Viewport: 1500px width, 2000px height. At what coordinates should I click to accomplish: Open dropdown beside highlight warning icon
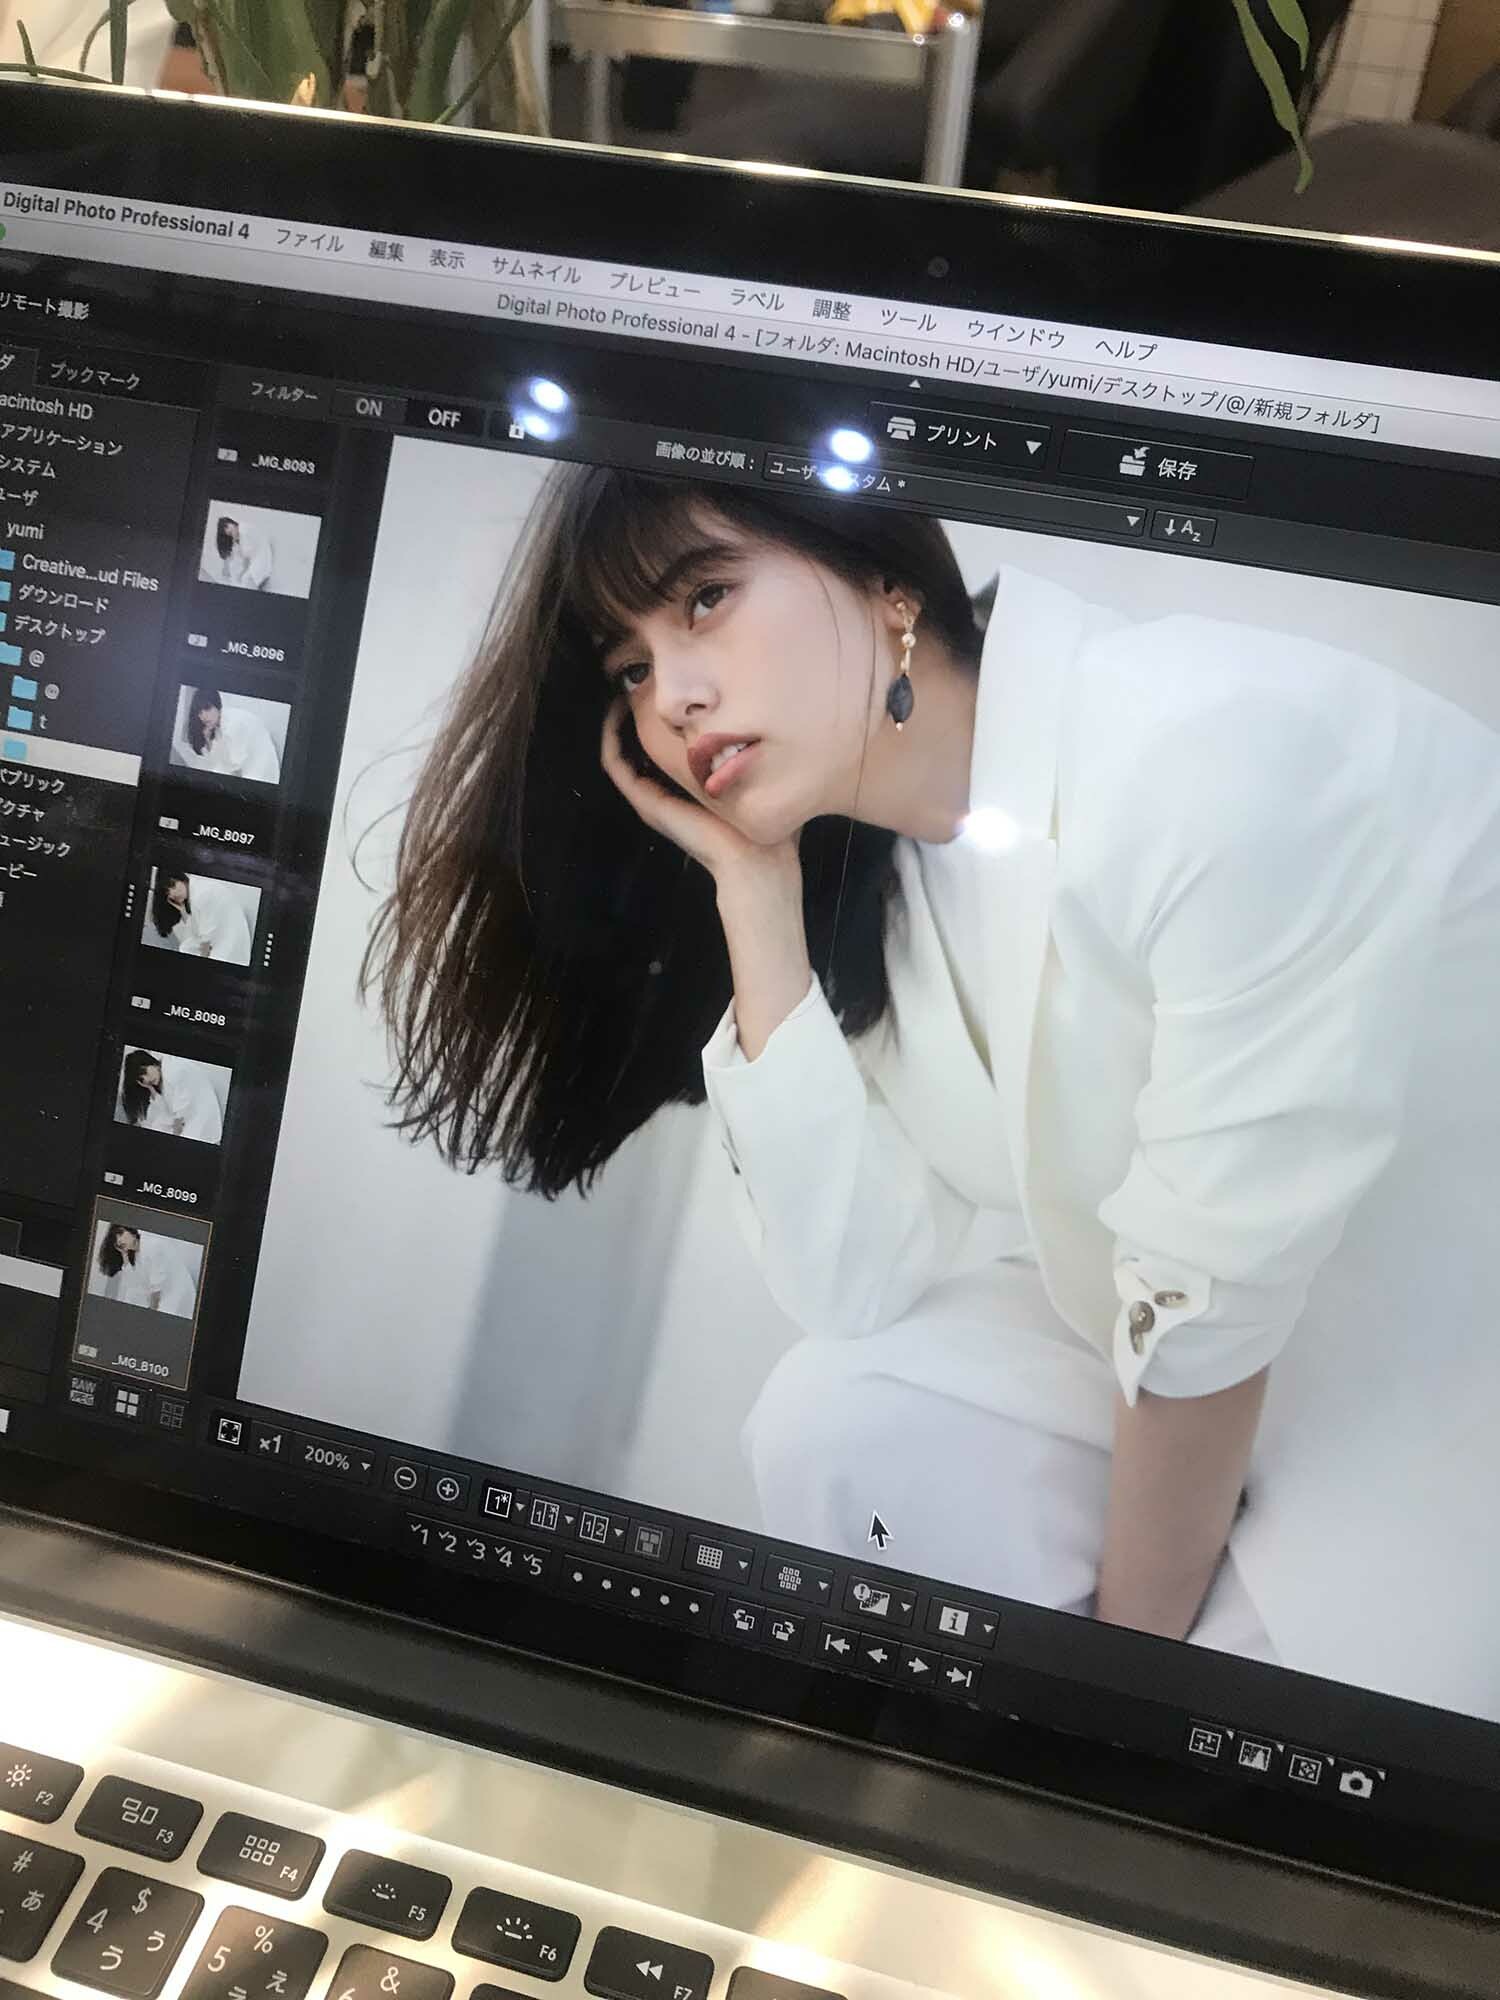pyautogui.click(x=905, y=1608)
